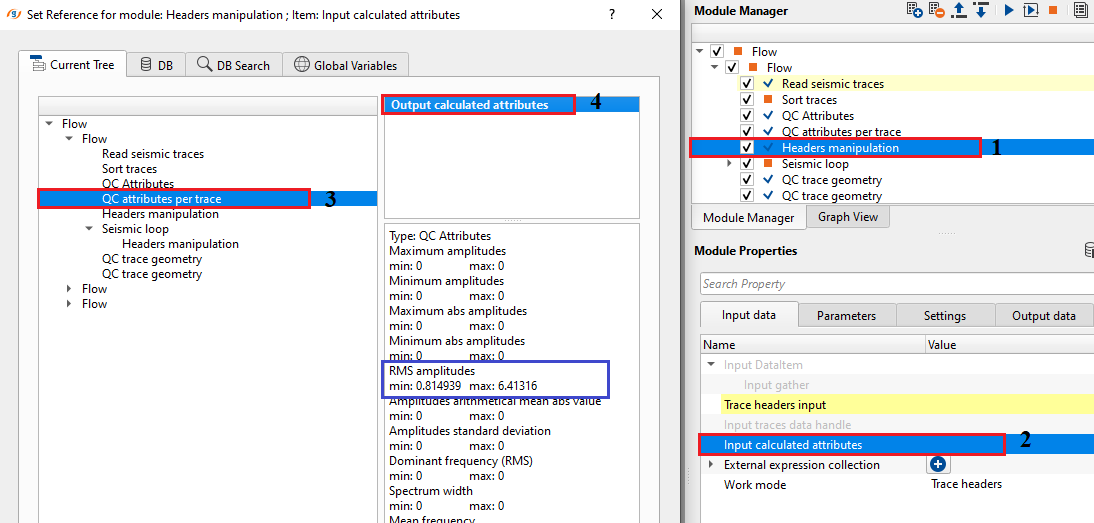This screenshot has width=1094, height=523.
Task: Collapse the root Flow node in the Current Tree dialog
Action: click(49, 124)
